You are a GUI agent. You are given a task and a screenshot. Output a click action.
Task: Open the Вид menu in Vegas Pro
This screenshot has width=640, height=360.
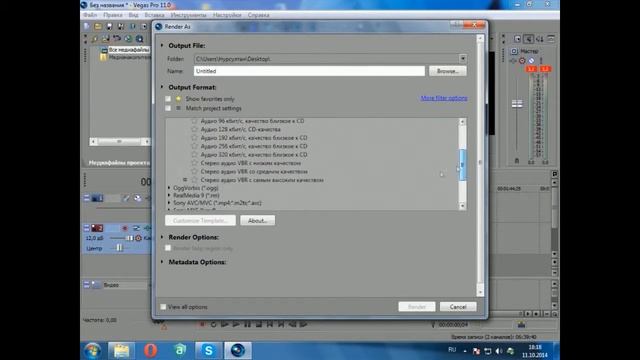coord(133,15)
